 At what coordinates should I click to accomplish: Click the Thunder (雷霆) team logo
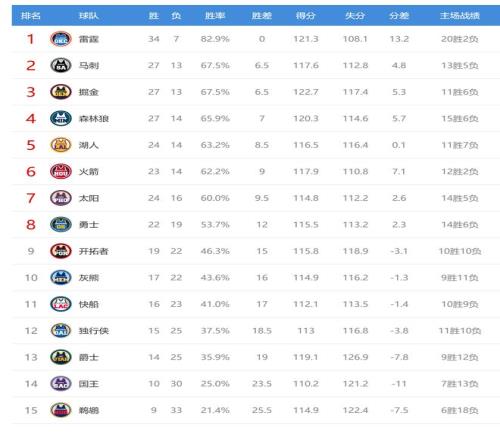point(61,39)
